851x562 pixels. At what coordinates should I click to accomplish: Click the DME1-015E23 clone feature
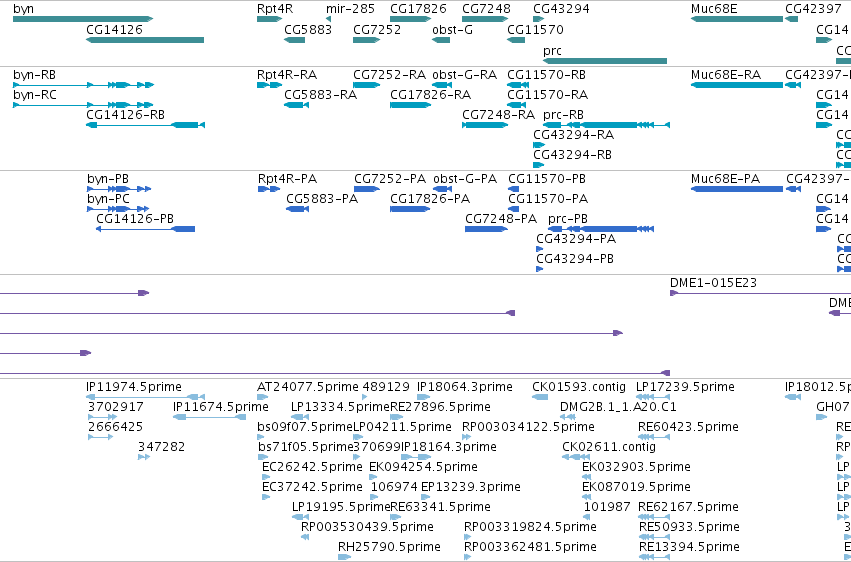pos(760,293)
